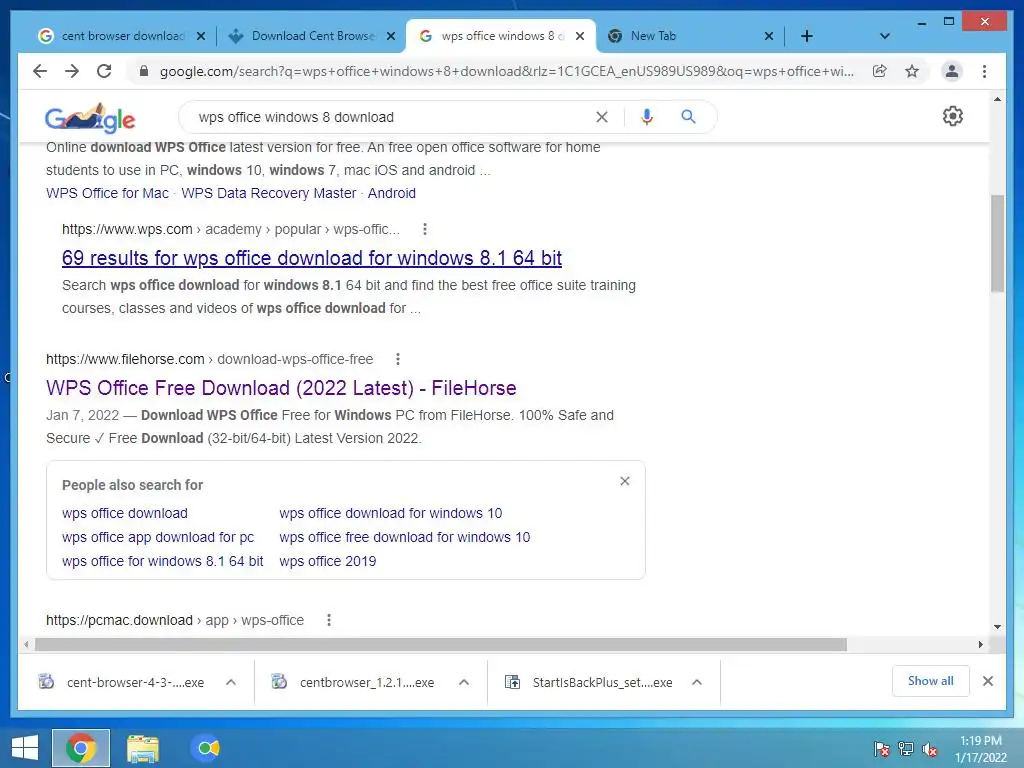The image size is (1024, 768).
Task: Click scroll down arrow of page
Action: pos(997,627)
